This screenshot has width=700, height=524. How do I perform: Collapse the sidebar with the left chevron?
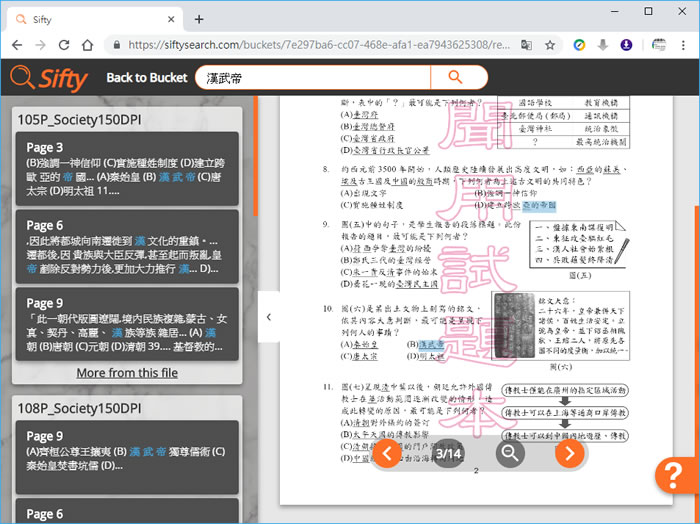[268, 317]
